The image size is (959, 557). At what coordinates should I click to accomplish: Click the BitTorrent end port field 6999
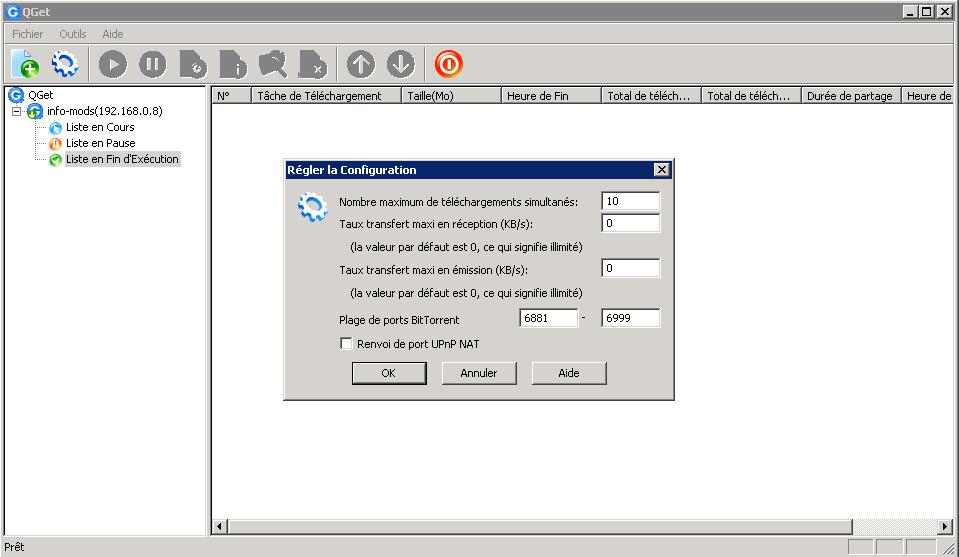pyautogui.click(x=631, y=318)
